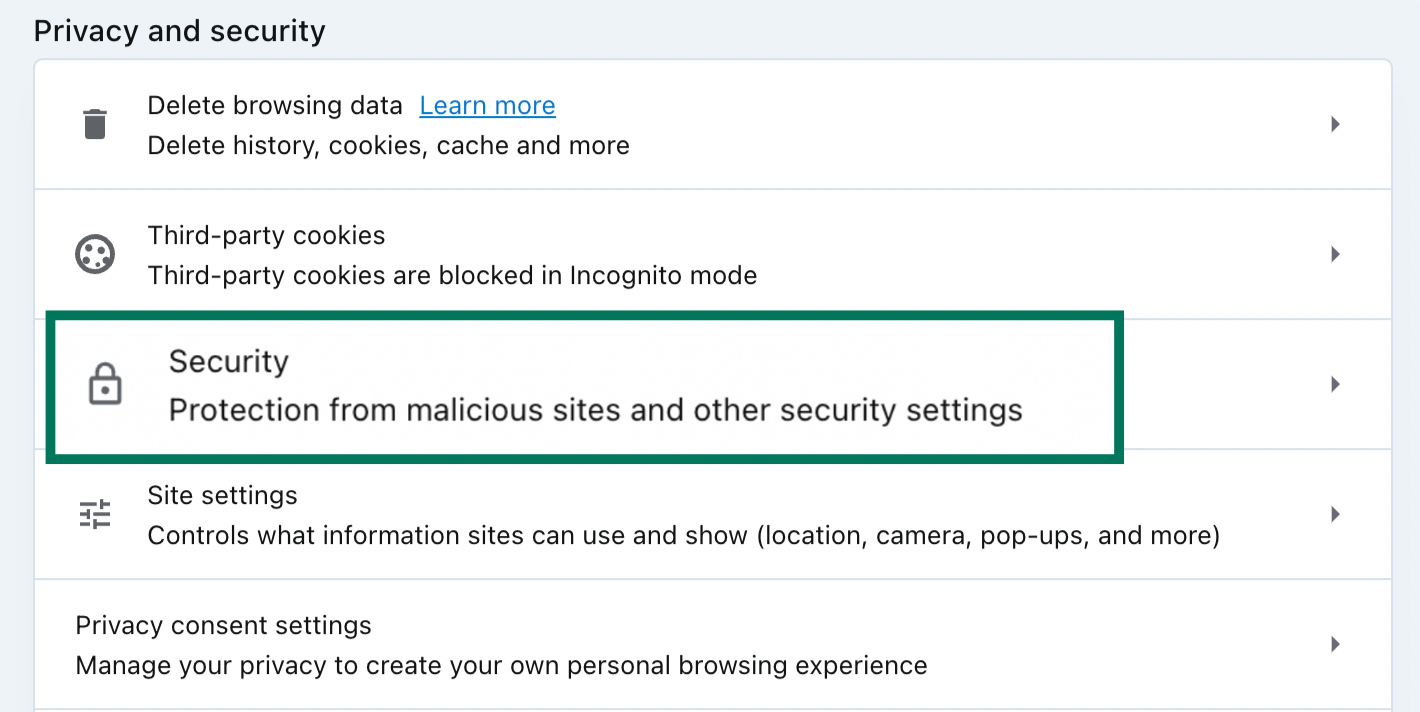The image size is (1420, 712).
Task: Open the Learn more link
Action: point(487,105)
